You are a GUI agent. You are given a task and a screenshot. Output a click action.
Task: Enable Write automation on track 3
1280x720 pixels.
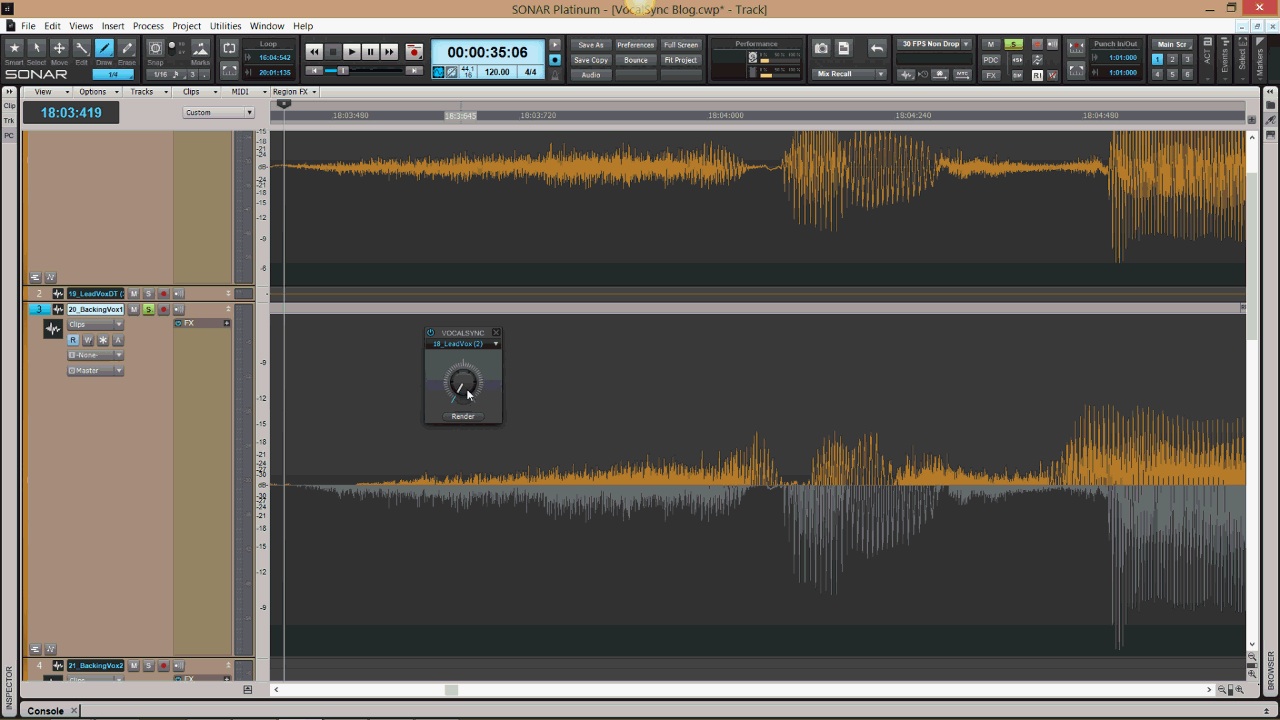(88, 340)
